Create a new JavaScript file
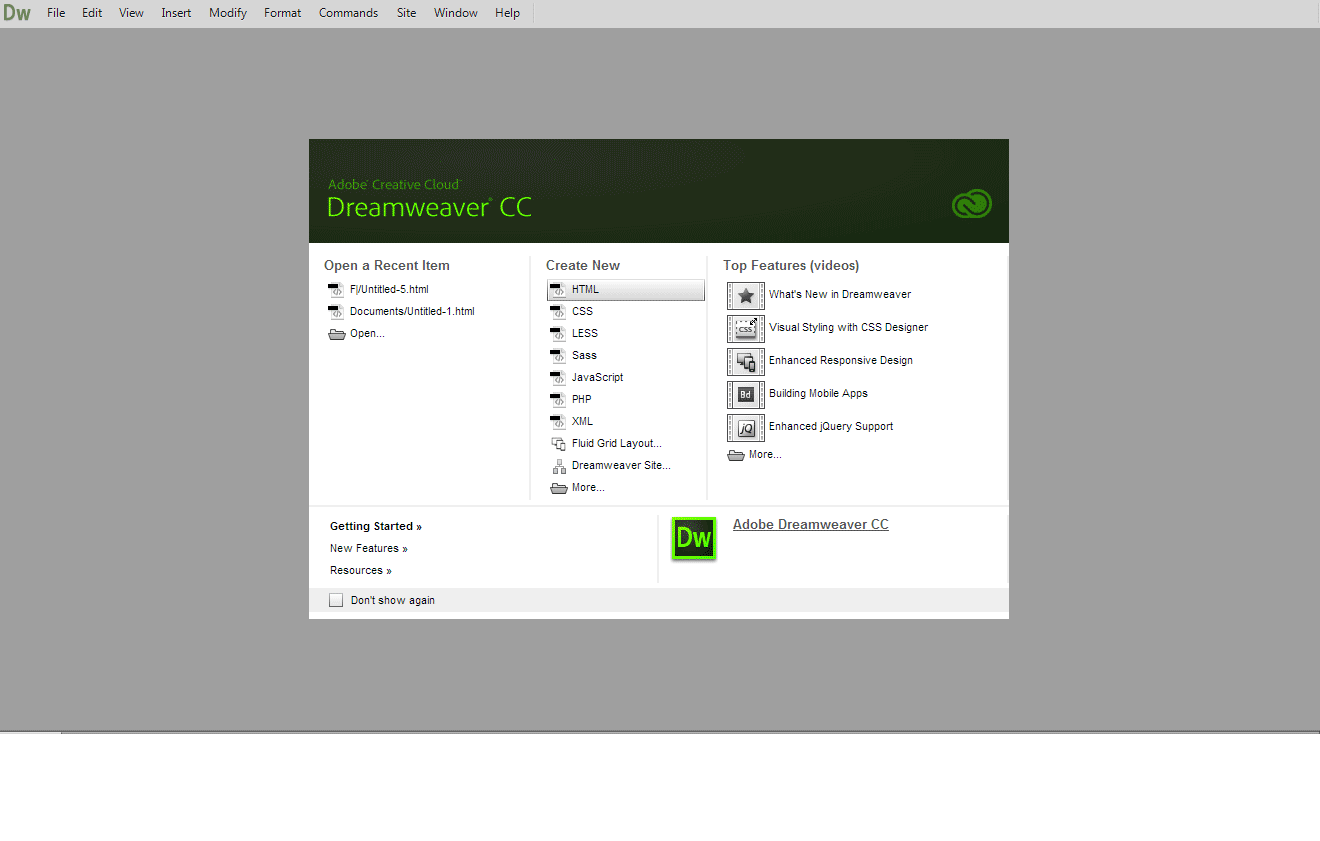 [x=597, y=378]
